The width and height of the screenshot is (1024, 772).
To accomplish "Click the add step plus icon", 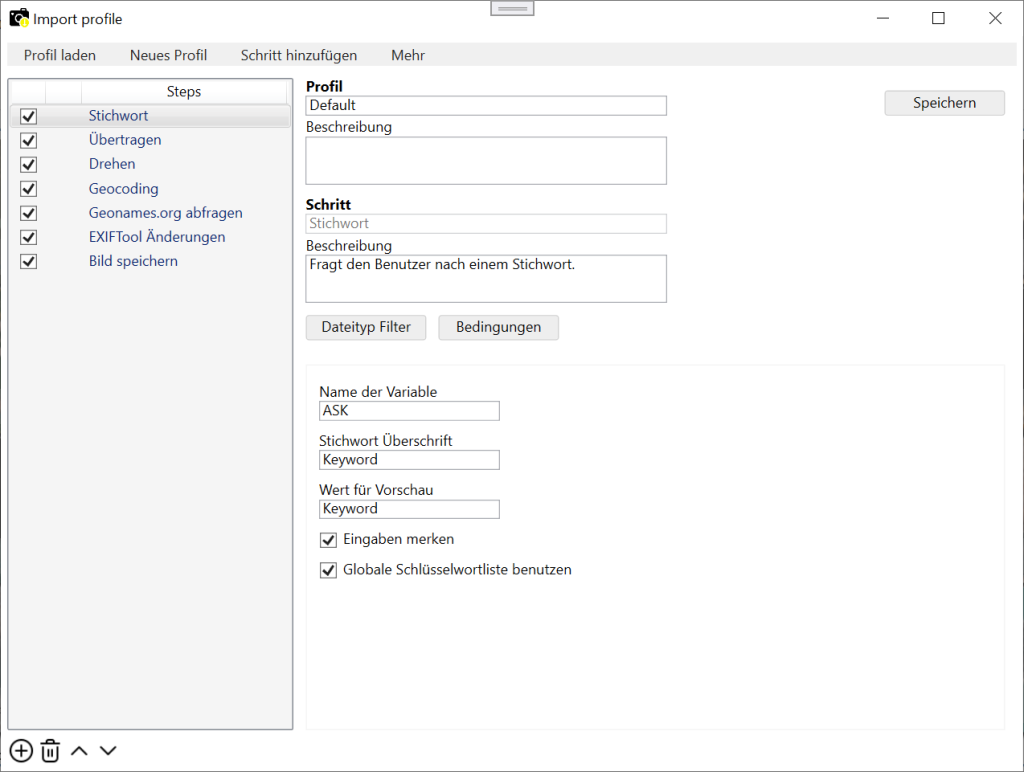I will coord(21,750).
